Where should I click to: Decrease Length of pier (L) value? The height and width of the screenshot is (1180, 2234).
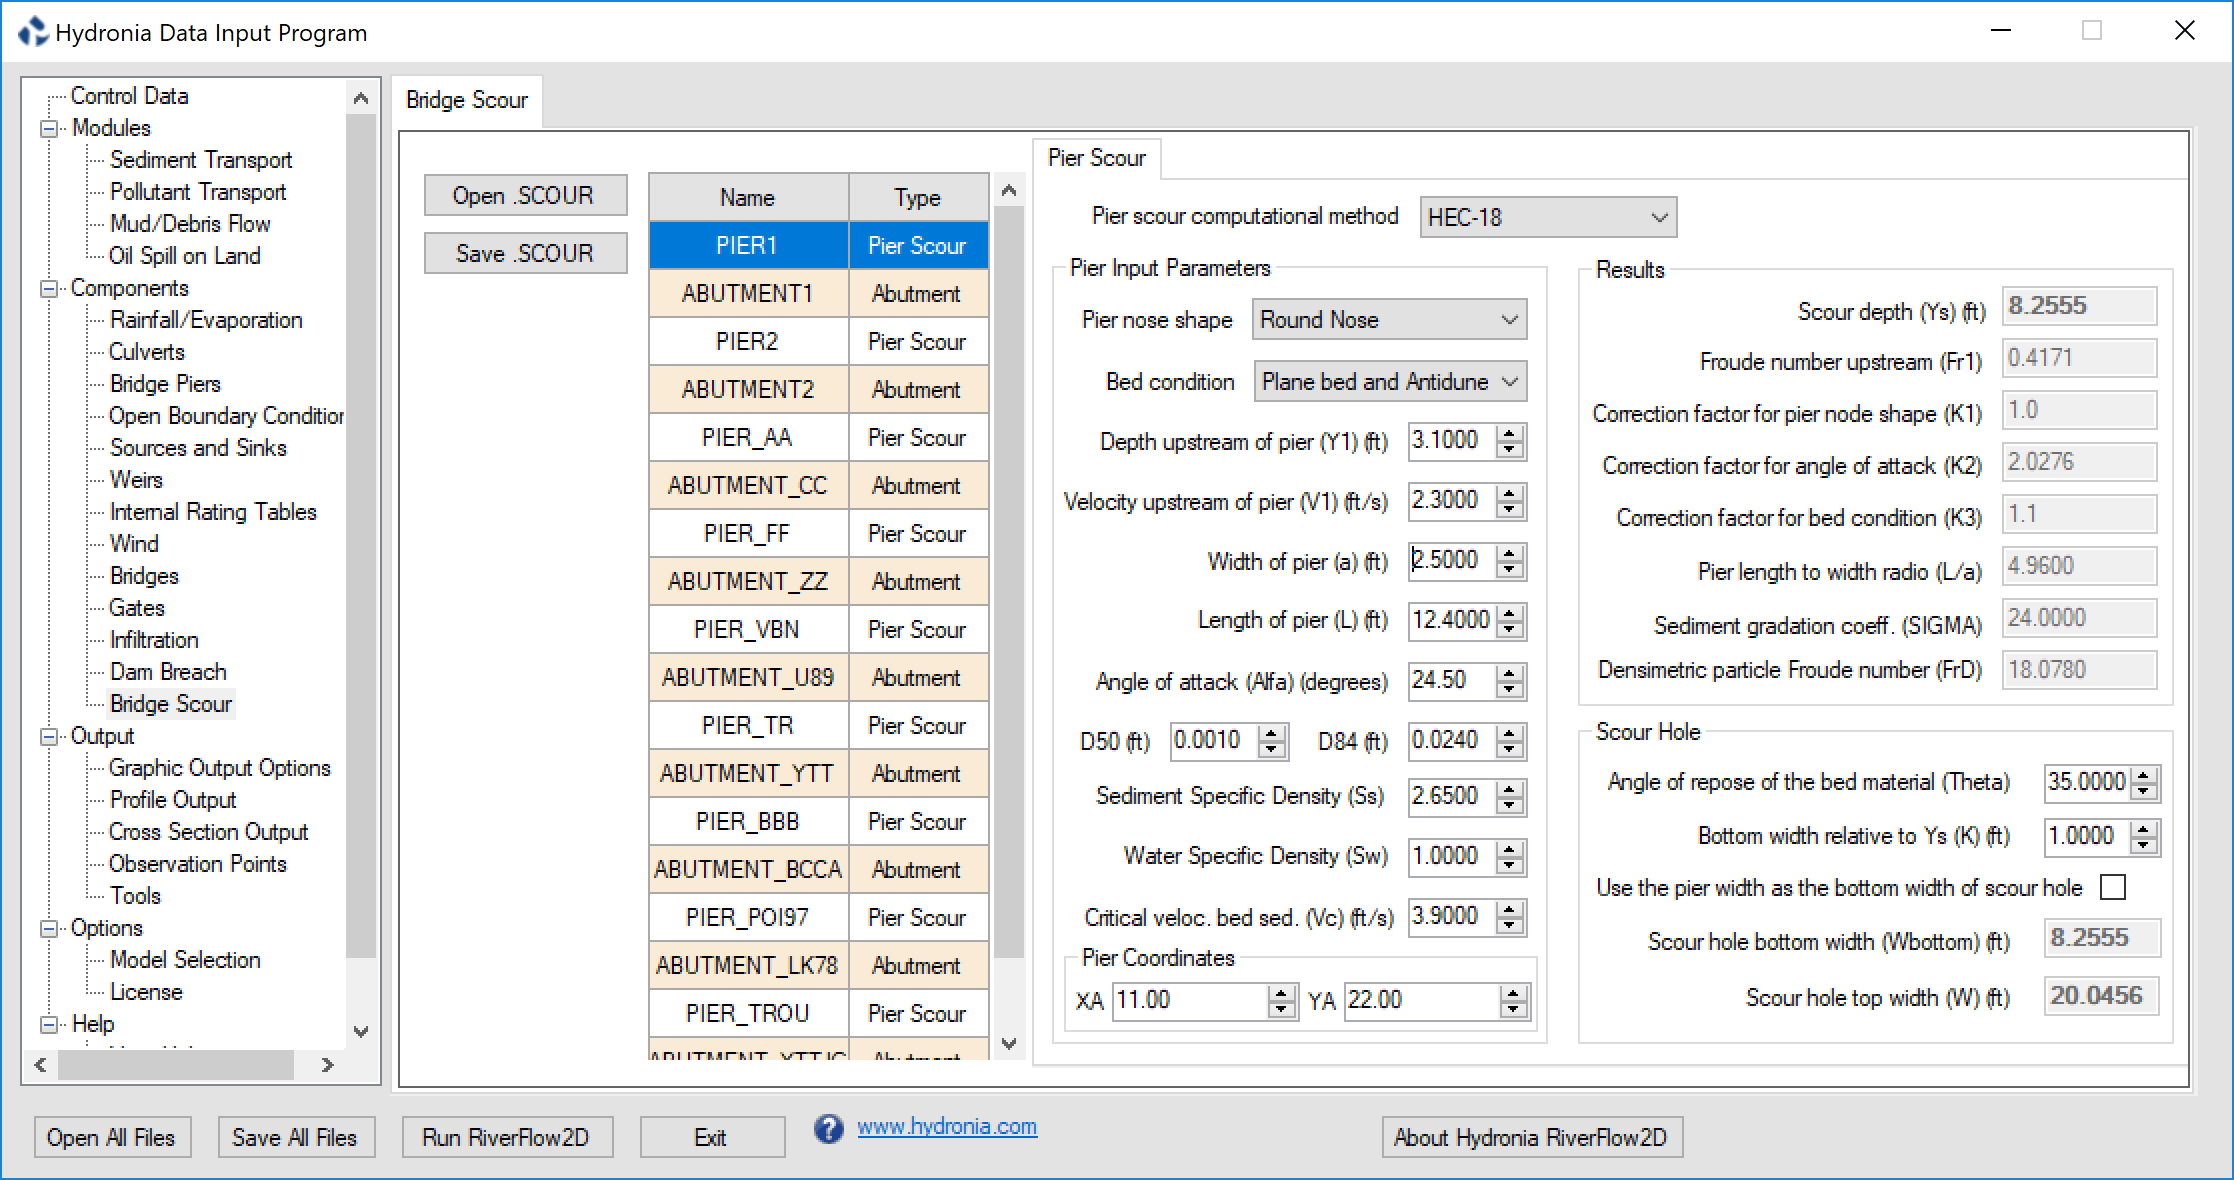[x=1510, y=629]
